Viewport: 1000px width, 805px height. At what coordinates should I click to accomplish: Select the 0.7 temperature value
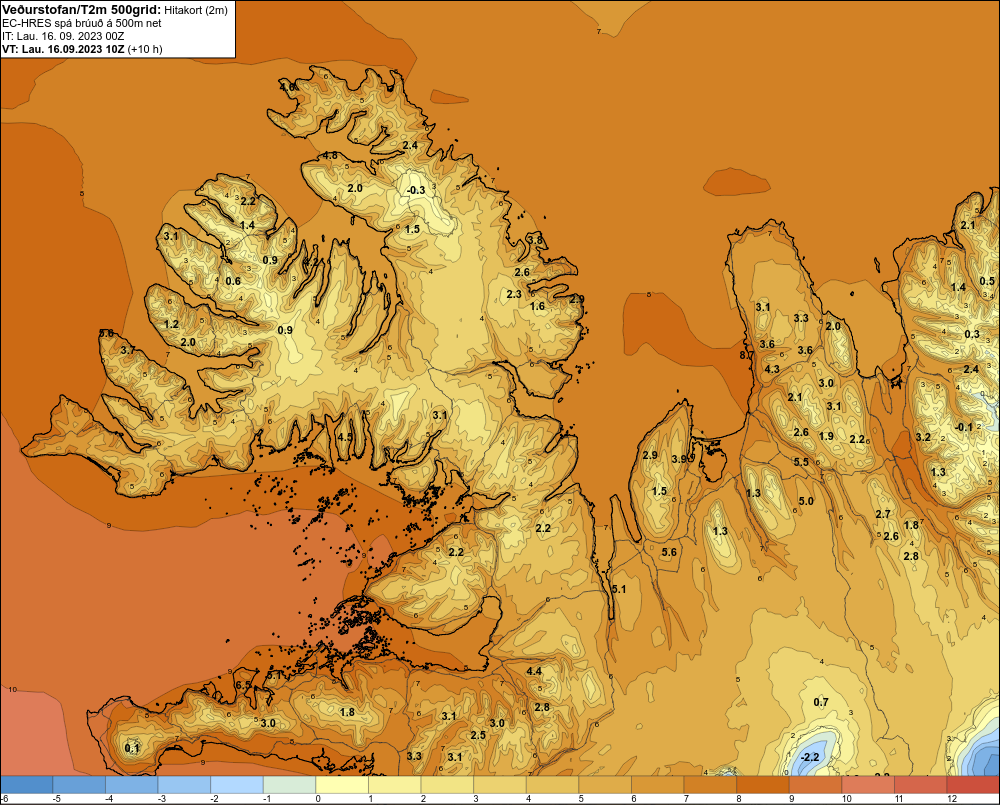tap(821, 702)
